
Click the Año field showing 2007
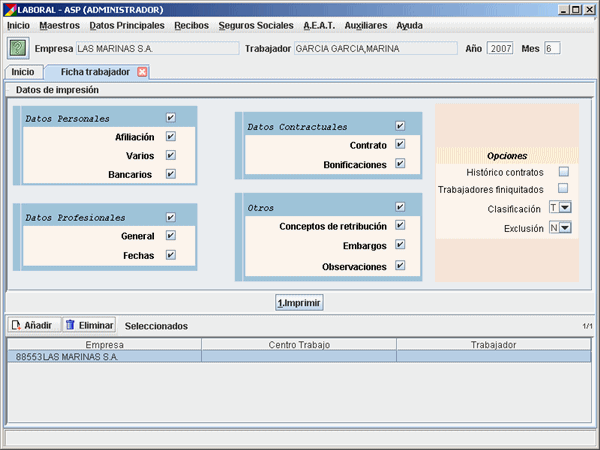500,49
